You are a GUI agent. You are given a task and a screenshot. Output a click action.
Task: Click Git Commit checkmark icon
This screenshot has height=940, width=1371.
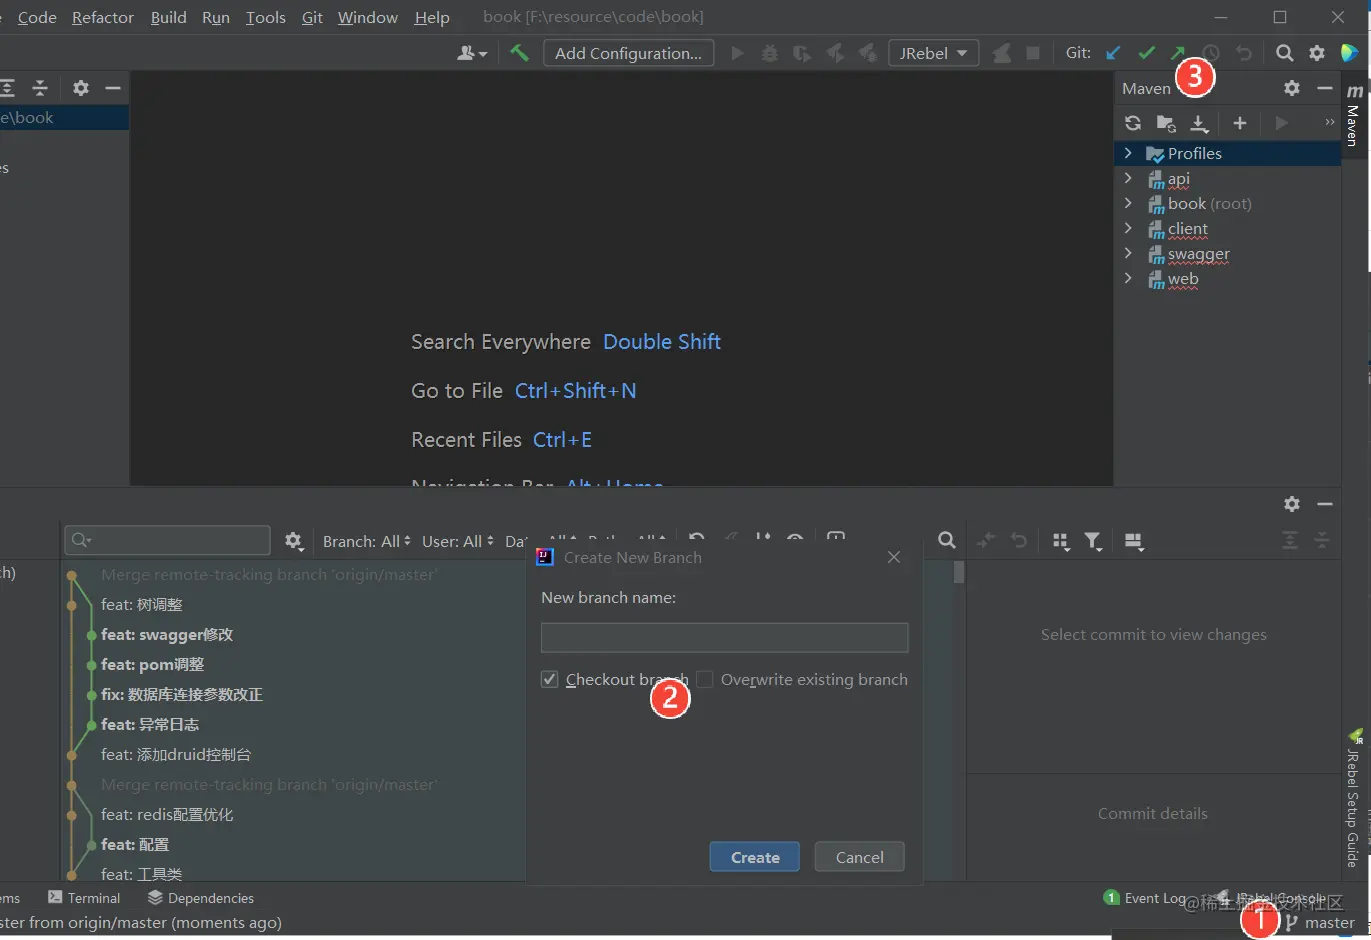pyautogui.click(x=1146, y=53)
